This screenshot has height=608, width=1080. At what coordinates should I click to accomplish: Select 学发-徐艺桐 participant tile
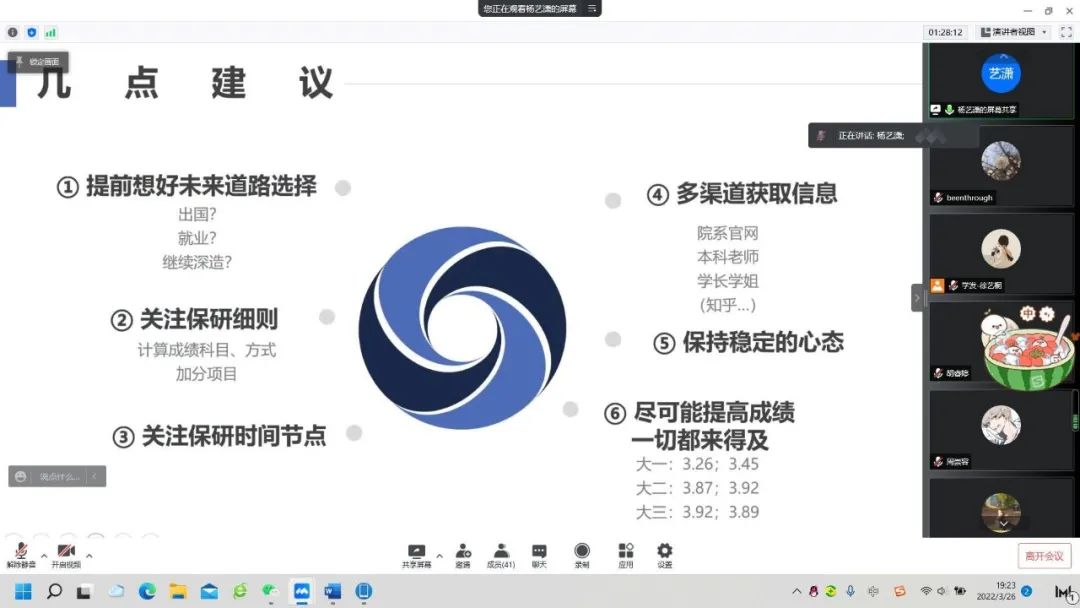point(1001,254)
